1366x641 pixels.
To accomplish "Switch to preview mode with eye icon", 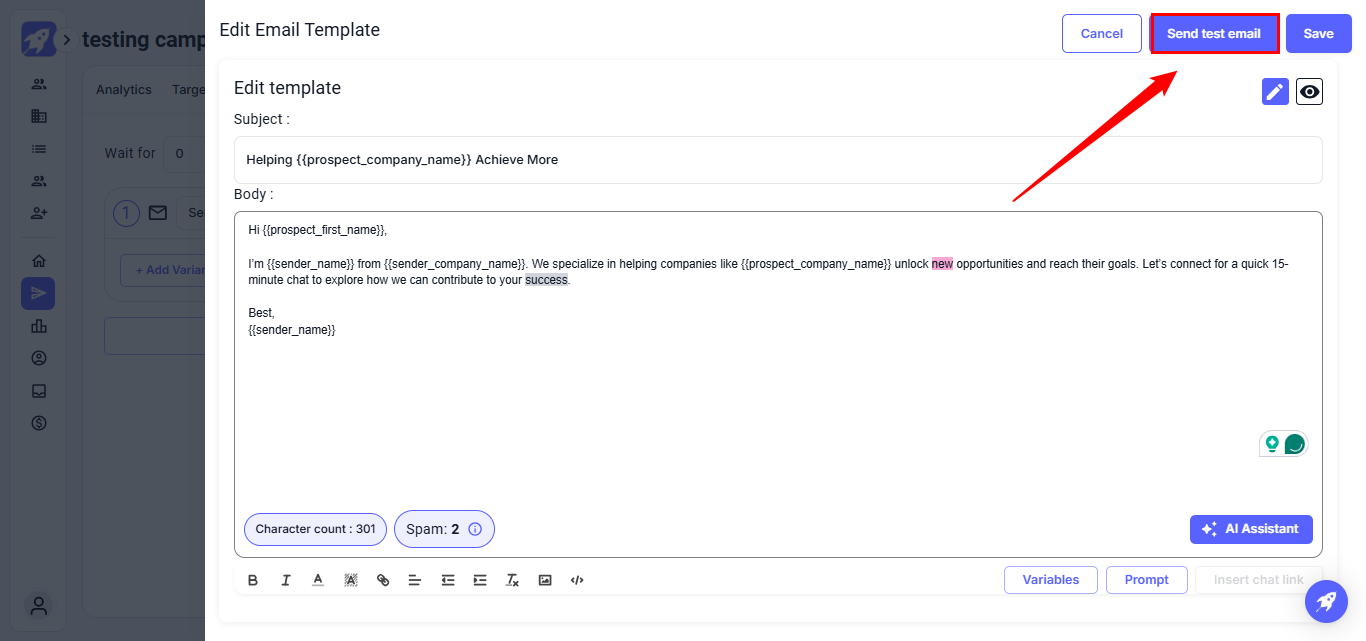I will click(x=1309, y=92).
